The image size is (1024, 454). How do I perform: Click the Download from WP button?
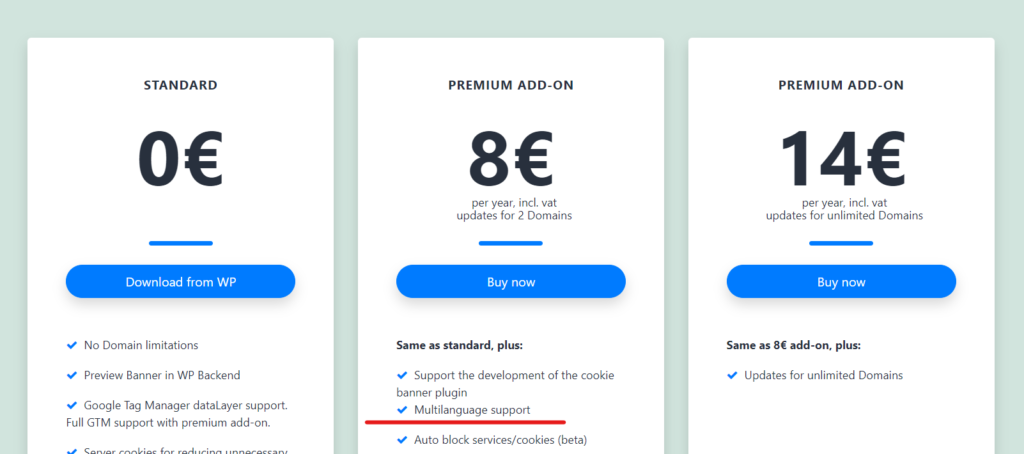180,282
